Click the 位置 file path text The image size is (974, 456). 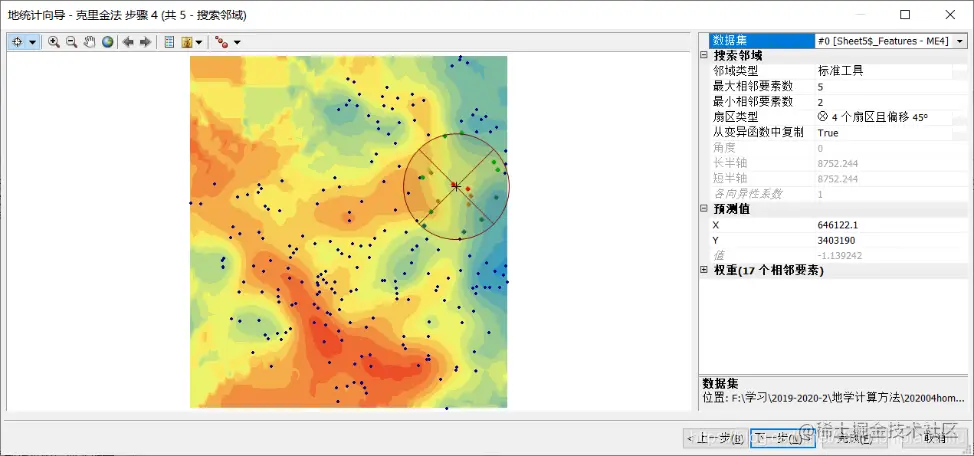point(834,397)
